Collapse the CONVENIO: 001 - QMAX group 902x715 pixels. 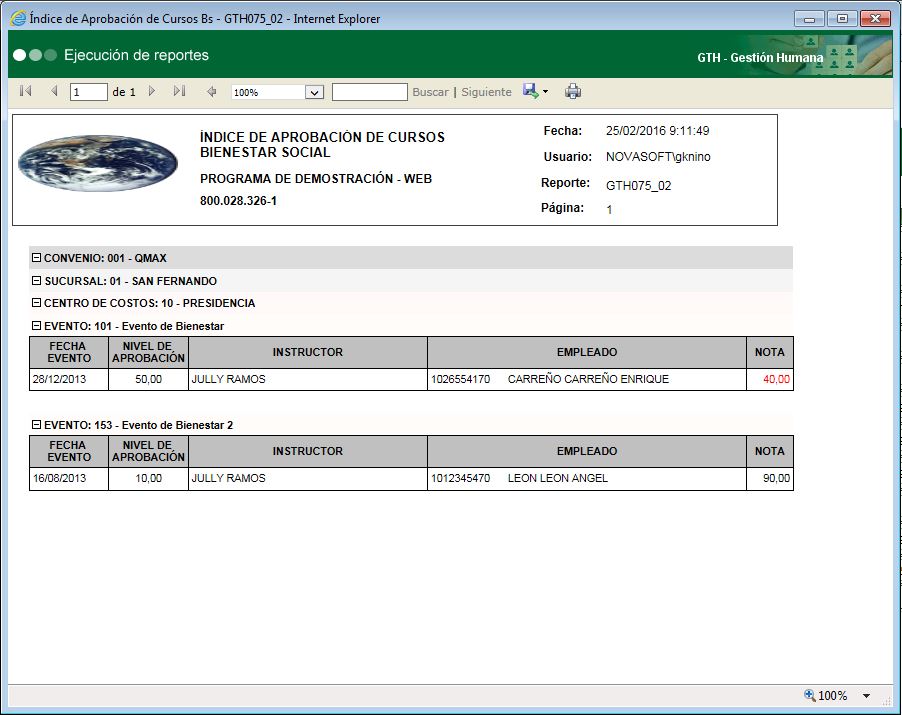click(36, 258)
